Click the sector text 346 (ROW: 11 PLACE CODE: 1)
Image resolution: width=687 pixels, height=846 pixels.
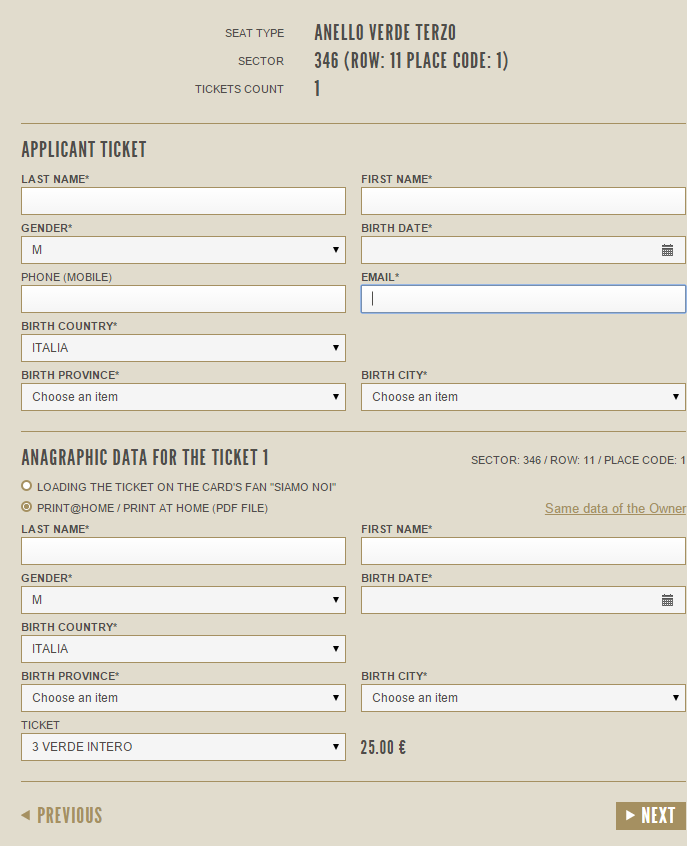coord(411,60)
